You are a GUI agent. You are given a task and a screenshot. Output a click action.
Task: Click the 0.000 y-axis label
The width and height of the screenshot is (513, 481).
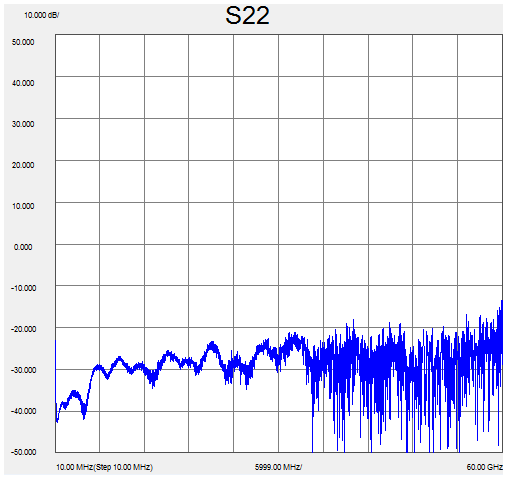coord(23,247)
